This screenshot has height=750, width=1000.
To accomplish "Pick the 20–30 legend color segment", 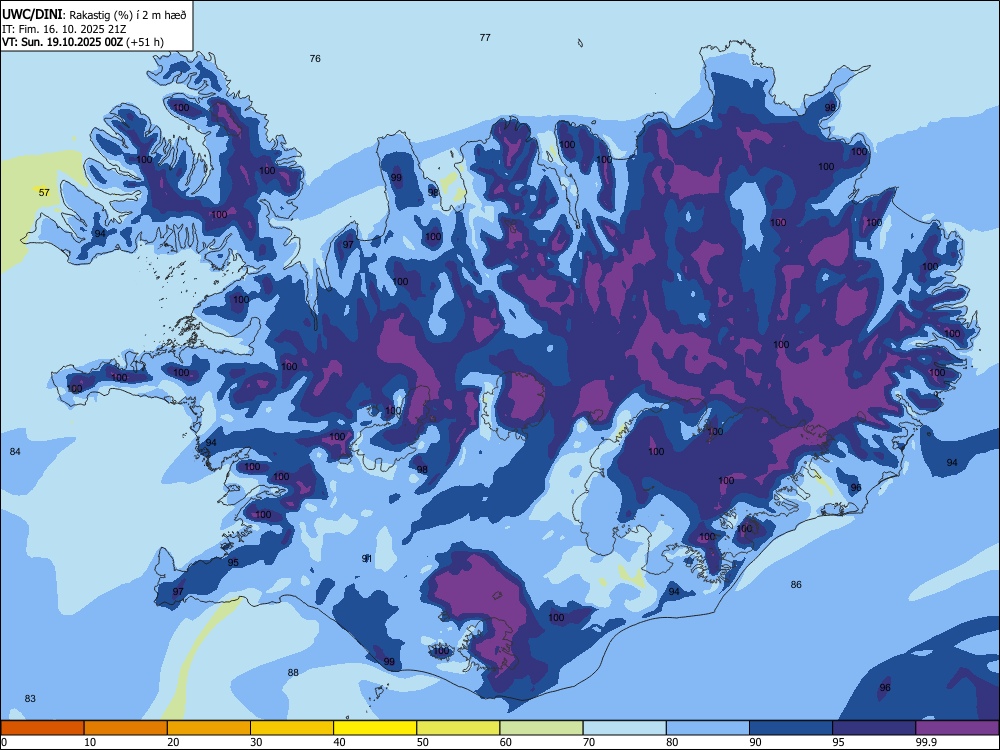I will point(209,728).
